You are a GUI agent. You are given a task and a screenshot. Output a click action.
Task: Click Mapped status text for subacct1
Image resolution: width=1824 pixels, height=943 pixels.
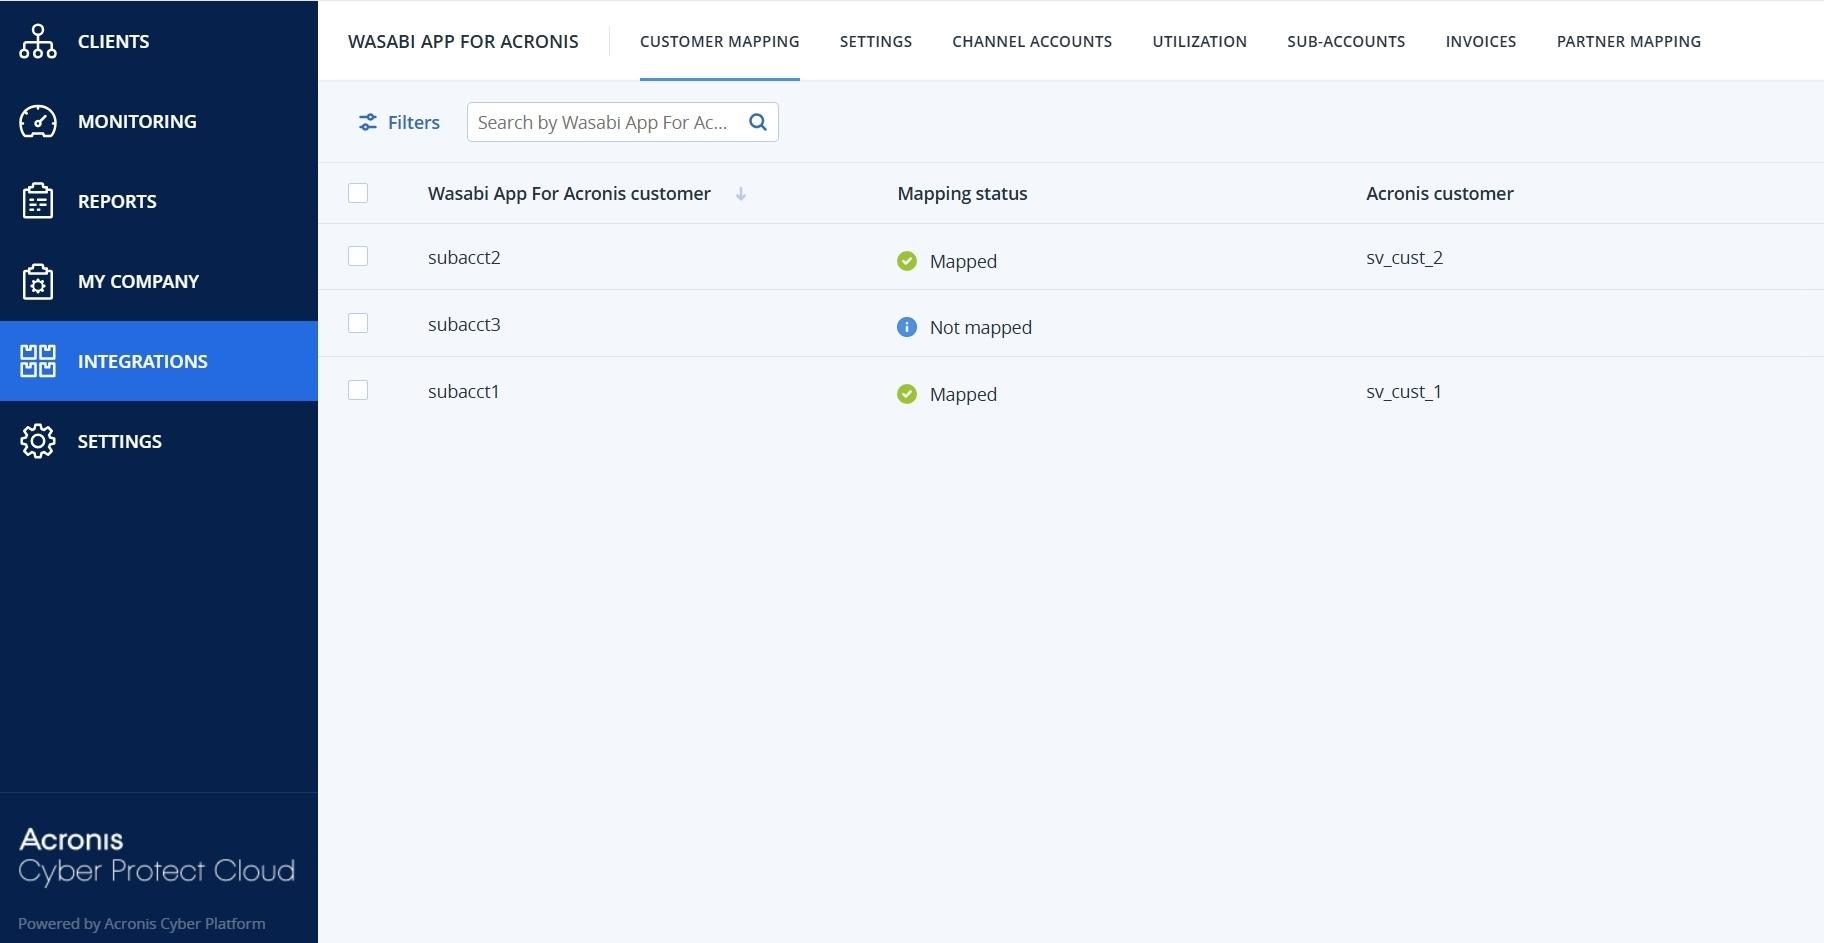(x=963, y=394)
